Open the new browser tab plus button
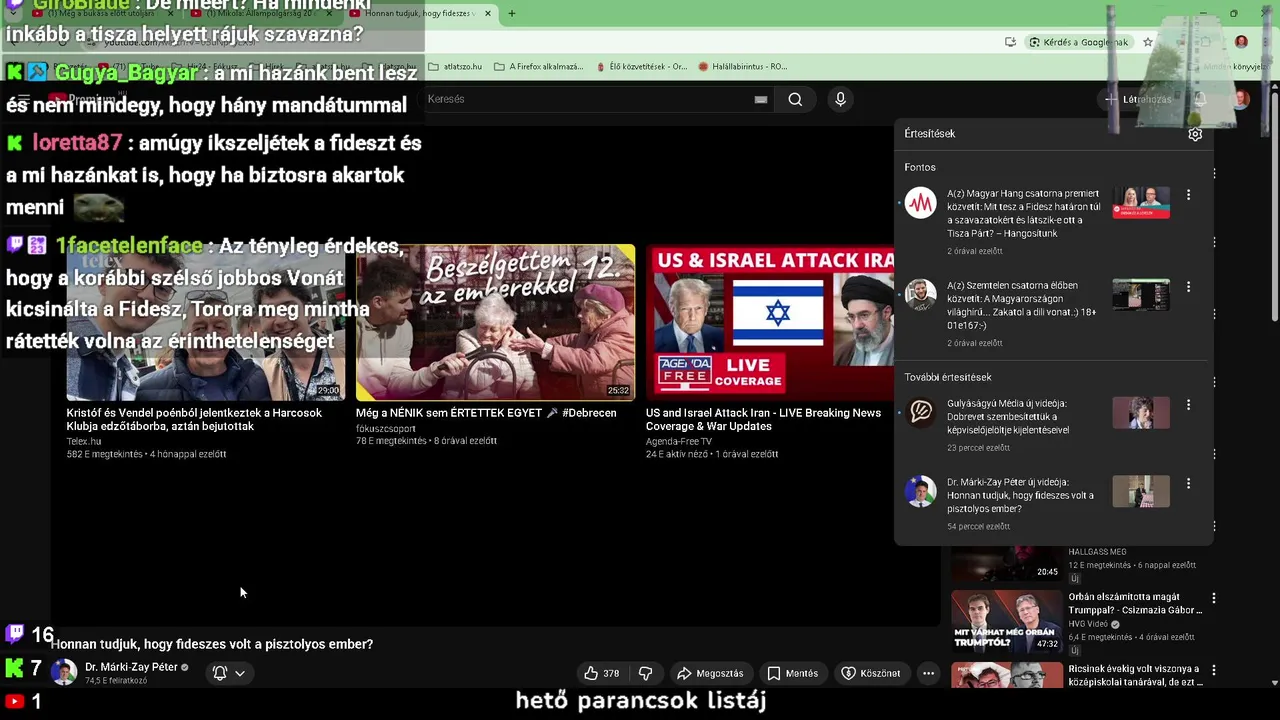 (x=511, y=14)
